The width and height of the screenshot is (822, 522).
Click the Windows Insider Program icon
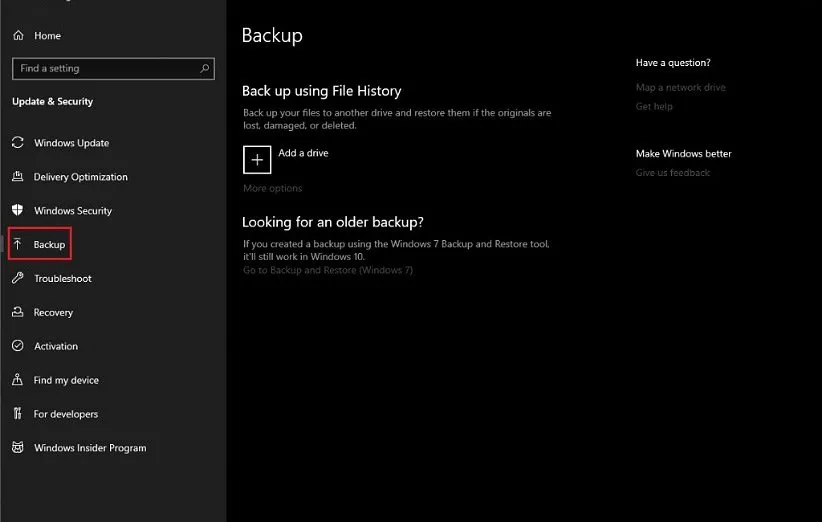(x=18, y=448)
